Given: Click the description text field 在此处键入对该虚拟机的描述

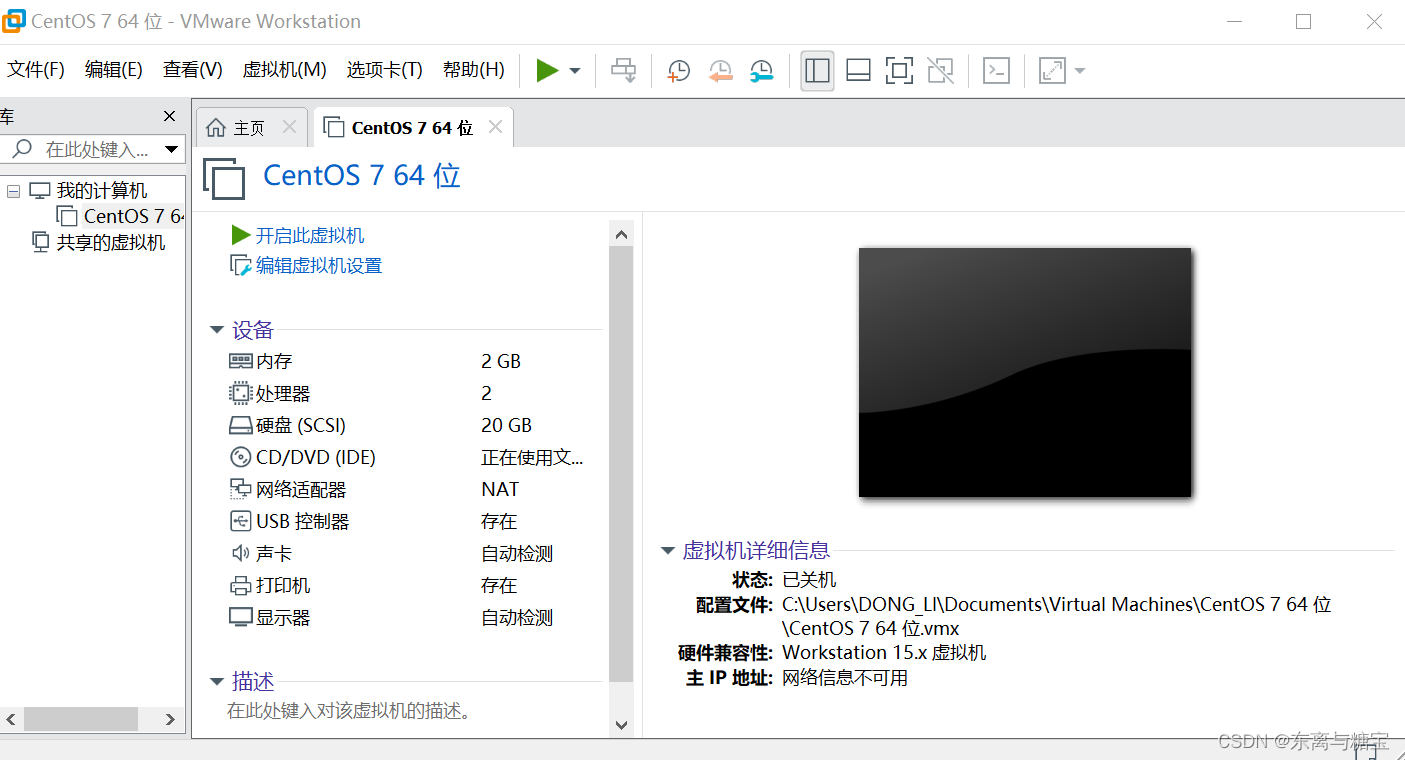Looking at the screenshot, I should tap(349, 711).
